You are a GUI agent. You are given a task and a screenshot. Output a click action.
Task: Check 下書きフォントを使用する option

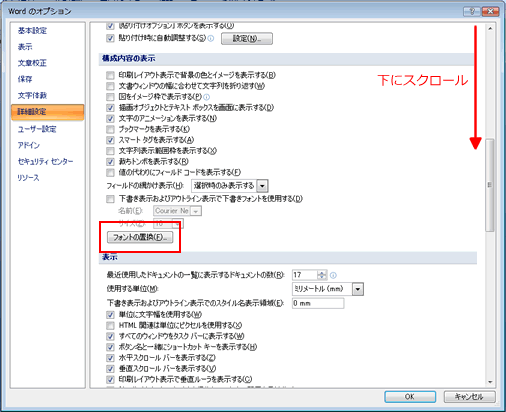110,199
